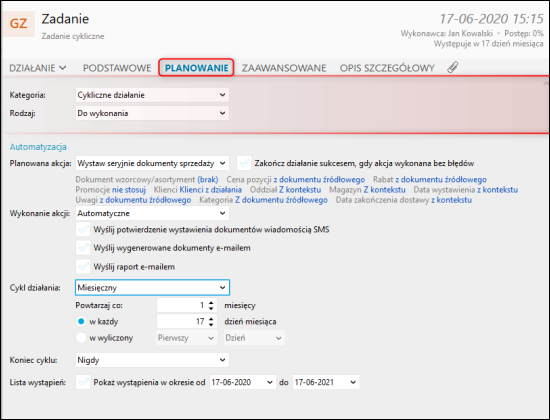Toggle 'Pokaż wystąpienia w okresie' checkbox
550x420 pixels.
coord(83,382)
